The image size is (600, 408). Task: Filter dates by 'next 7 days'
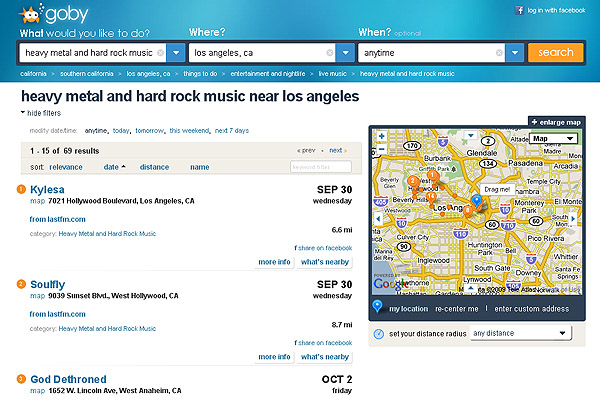point(232,131)
